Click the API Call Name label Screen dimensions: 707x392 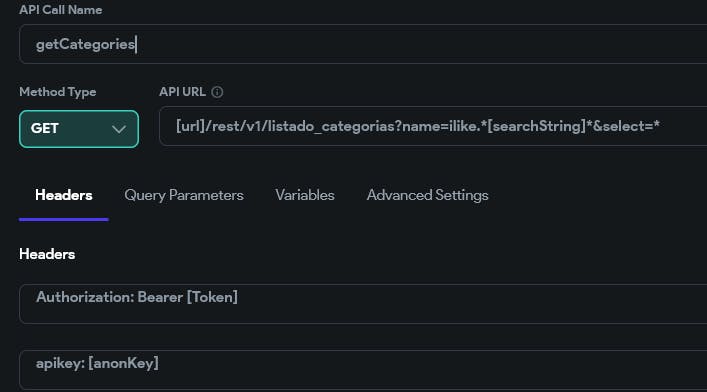pos(60,10)
